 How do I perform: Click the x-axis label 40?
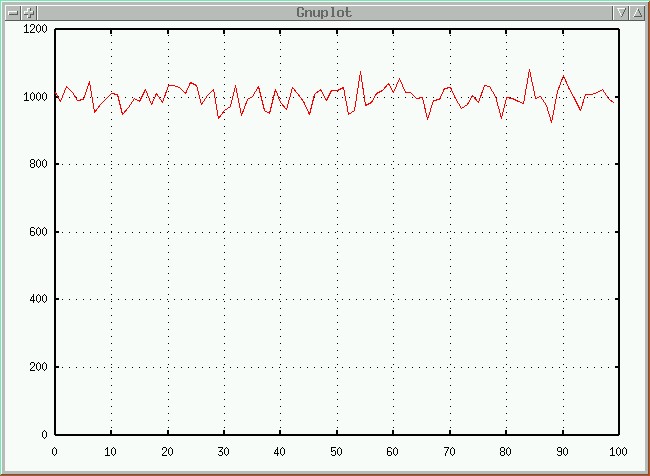280,452
